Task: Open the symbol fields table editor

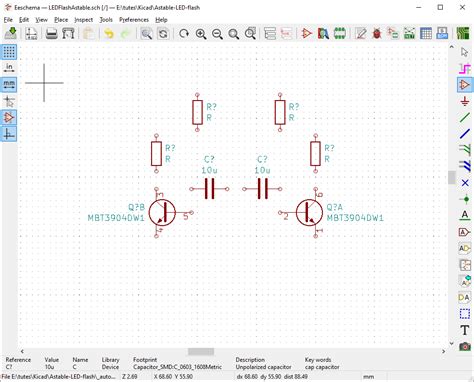Action: point(426,33)
